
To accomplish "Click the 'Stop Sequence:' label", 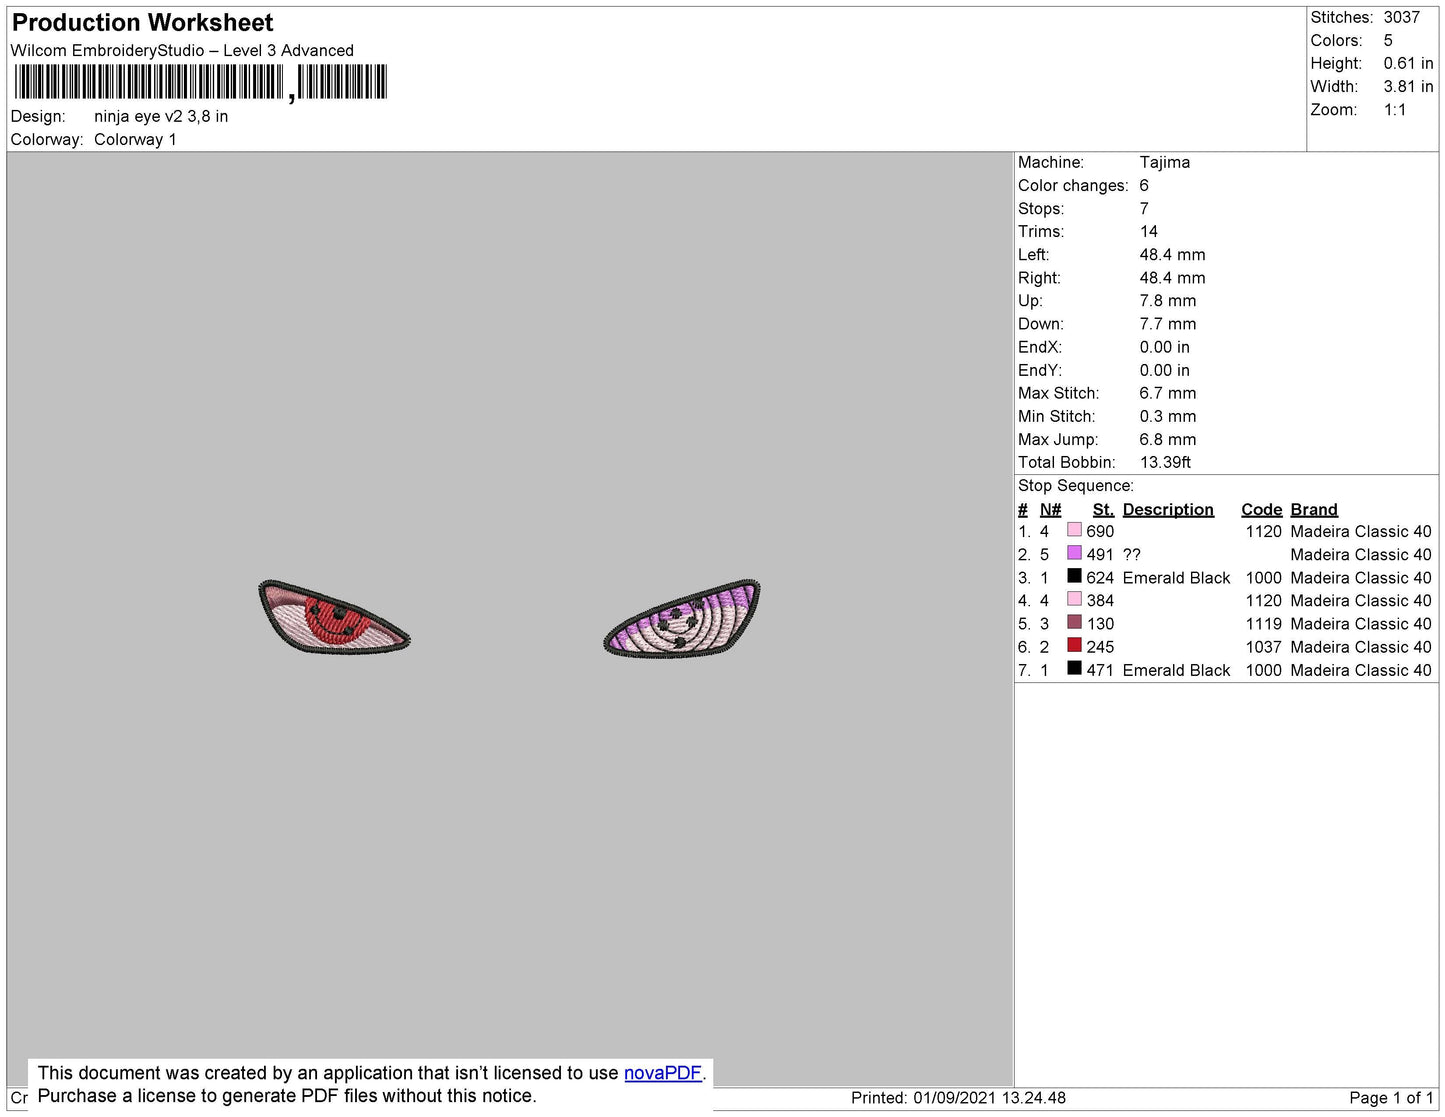I will click(1076, 485).
